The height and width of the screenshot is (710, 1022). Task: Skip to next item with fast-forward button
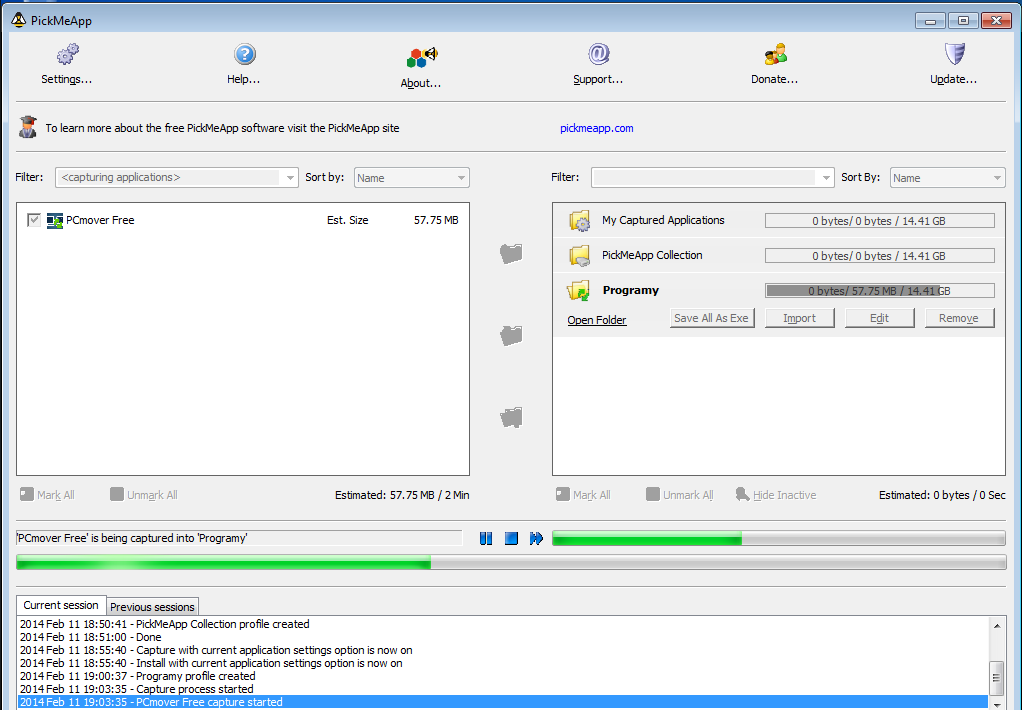(536, 539)
